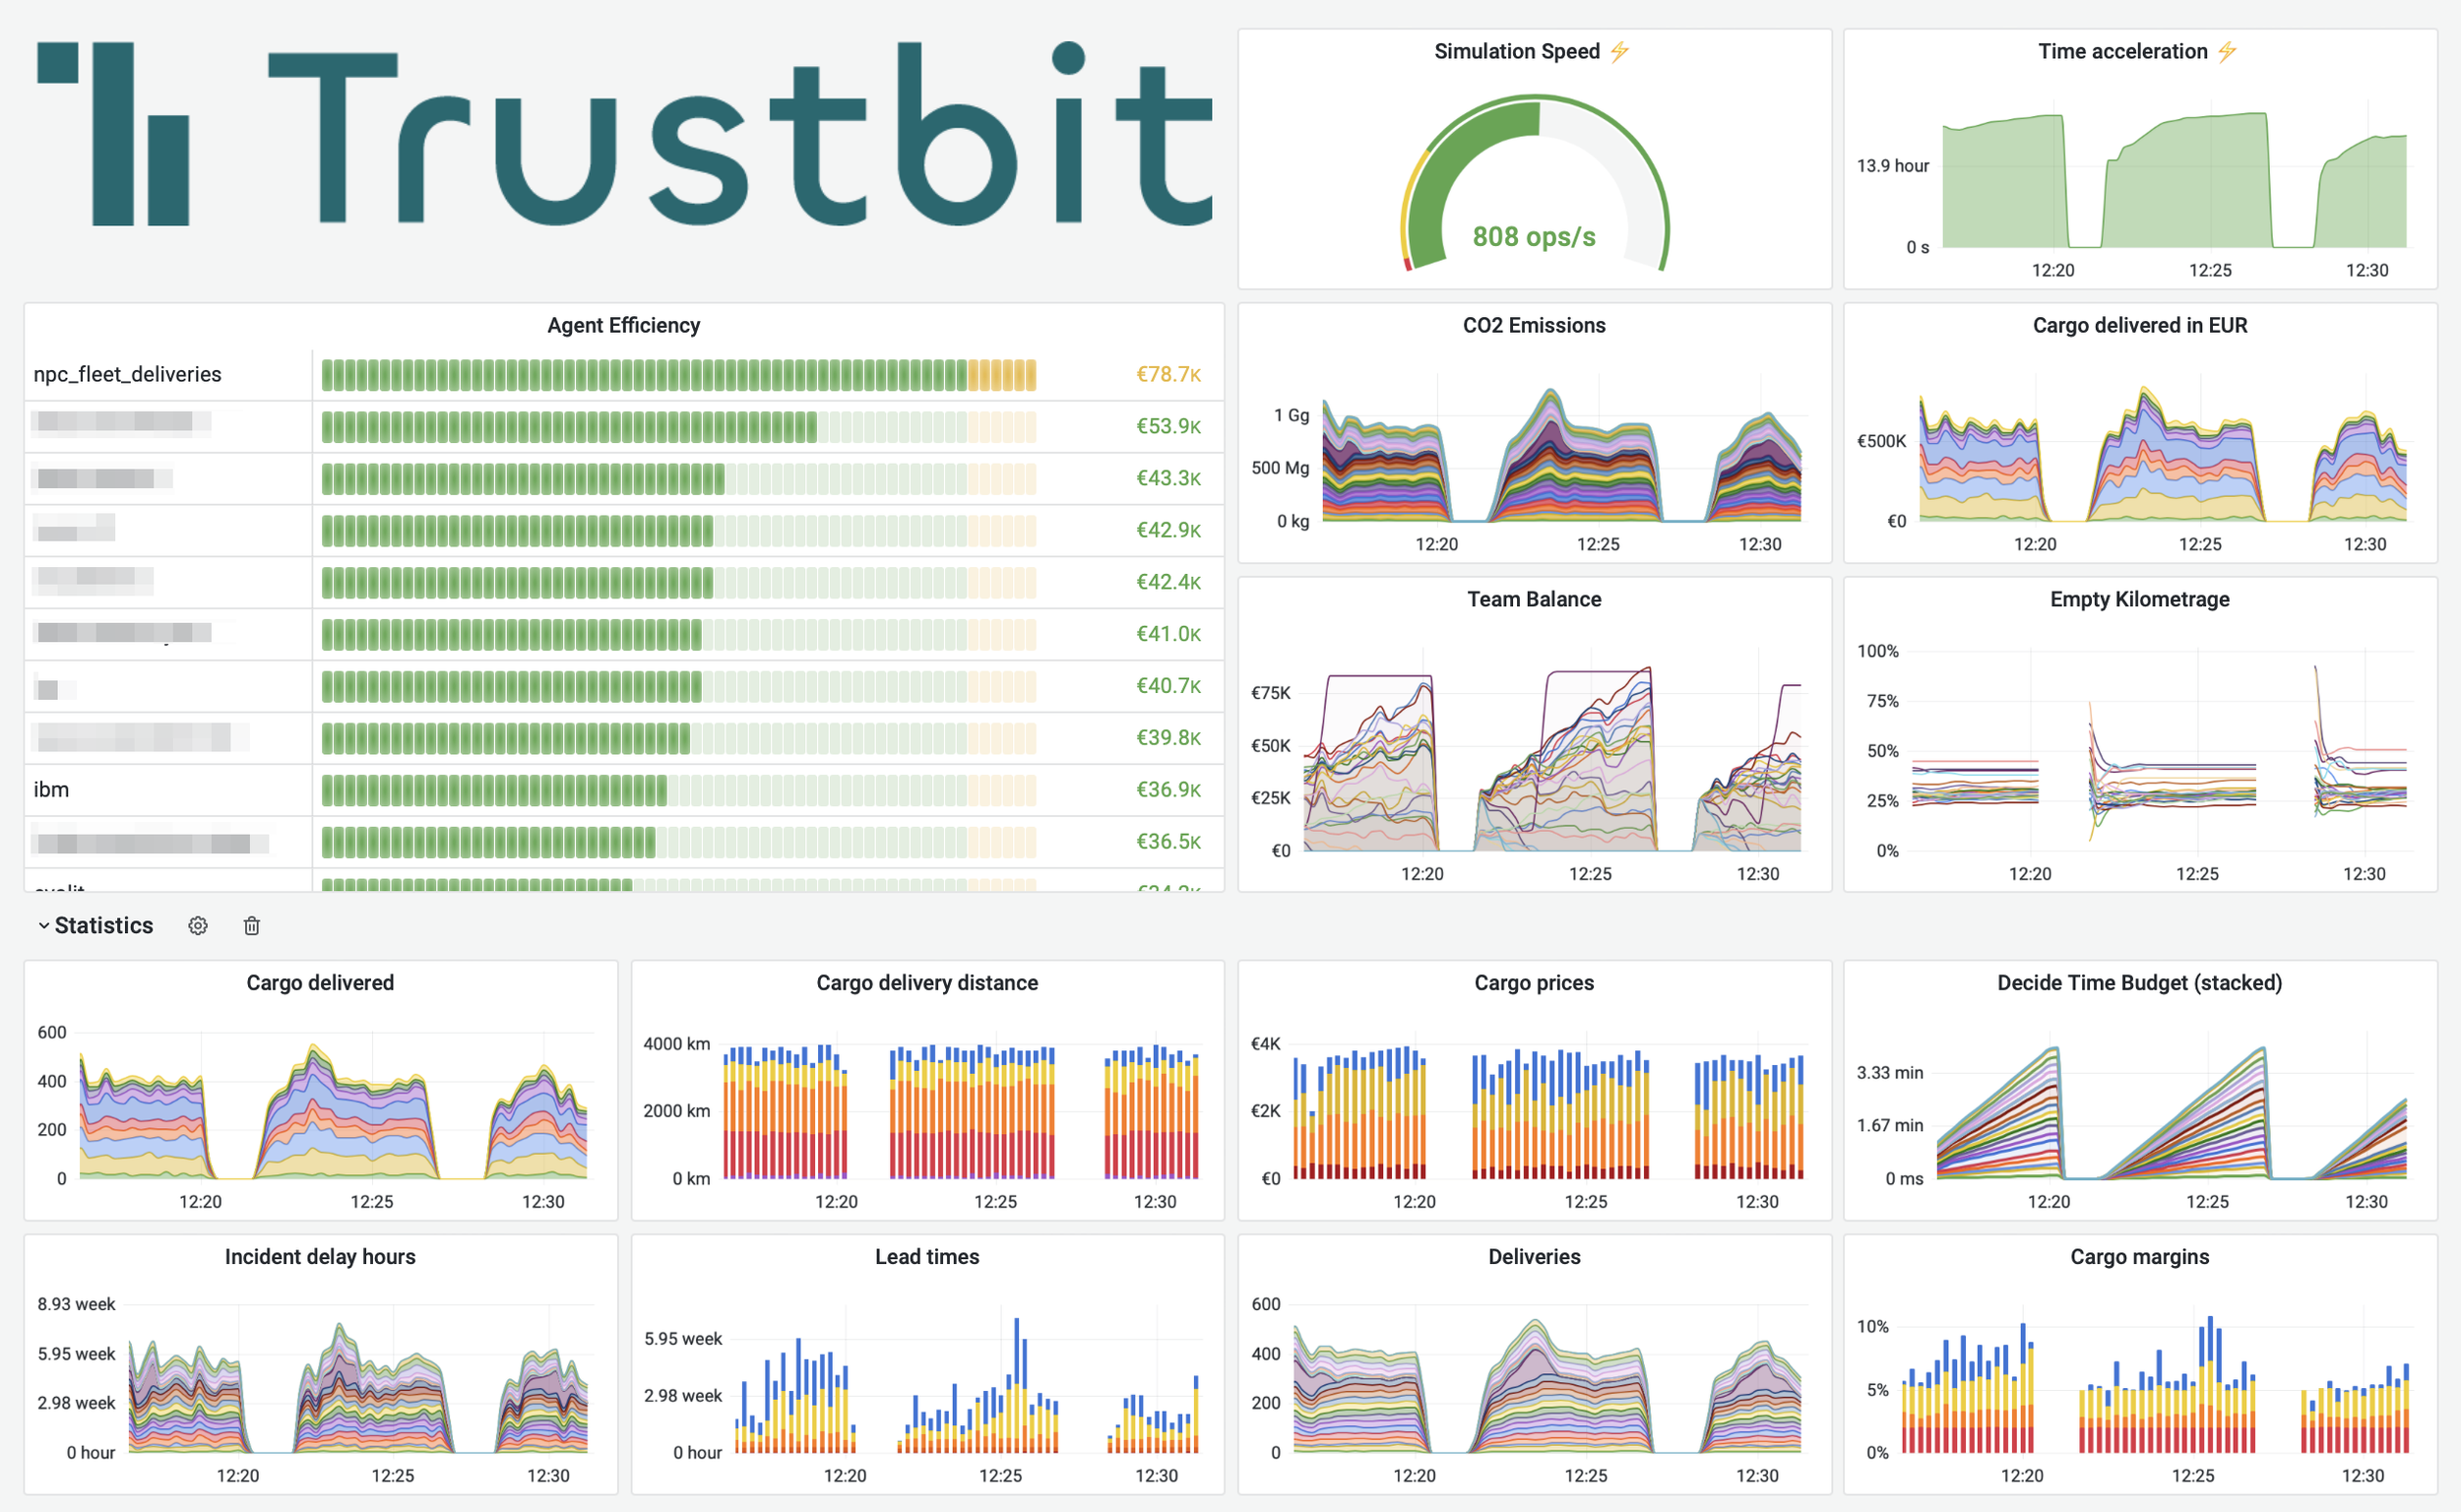This screenshot has width=2461, height=1512.
Task: Open Cargo delivery distance panel title
Action: 927,983
